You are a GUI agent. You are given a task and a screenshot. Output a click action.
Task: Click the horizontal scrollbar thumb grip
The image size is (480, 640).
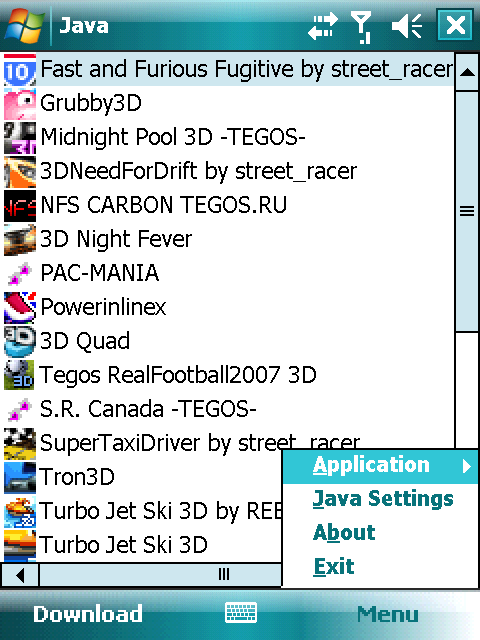coord(224,575)
